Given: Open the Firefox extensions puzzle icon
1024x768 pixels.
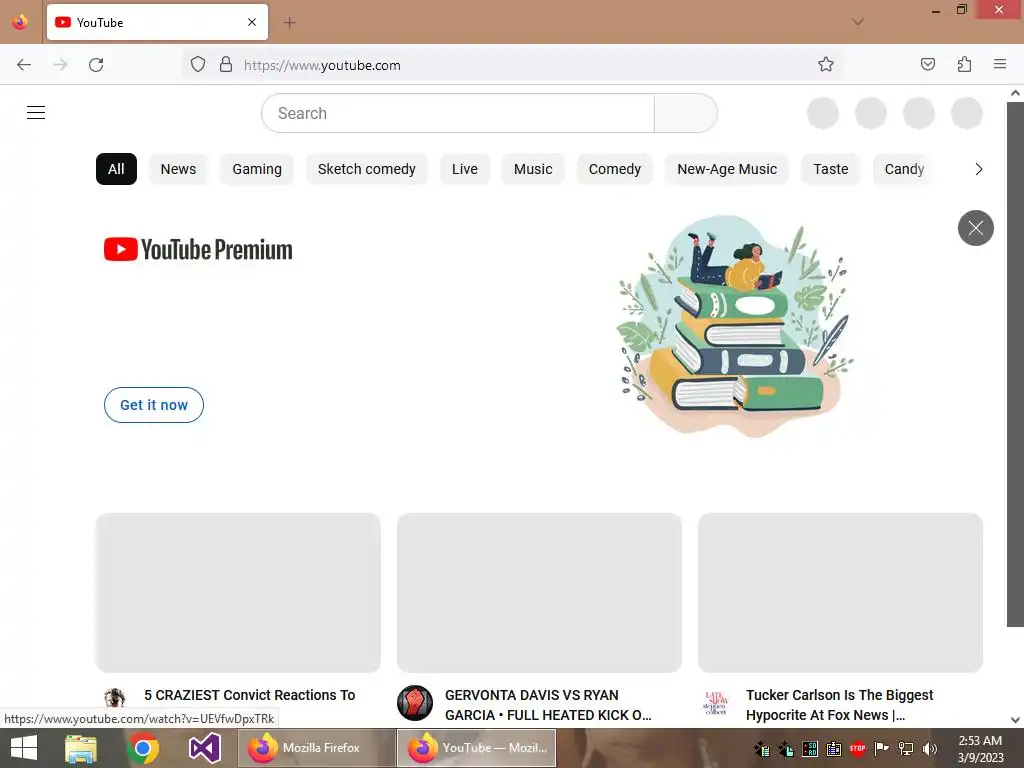Looking at the screenshot, I should (x=964, y=65).
